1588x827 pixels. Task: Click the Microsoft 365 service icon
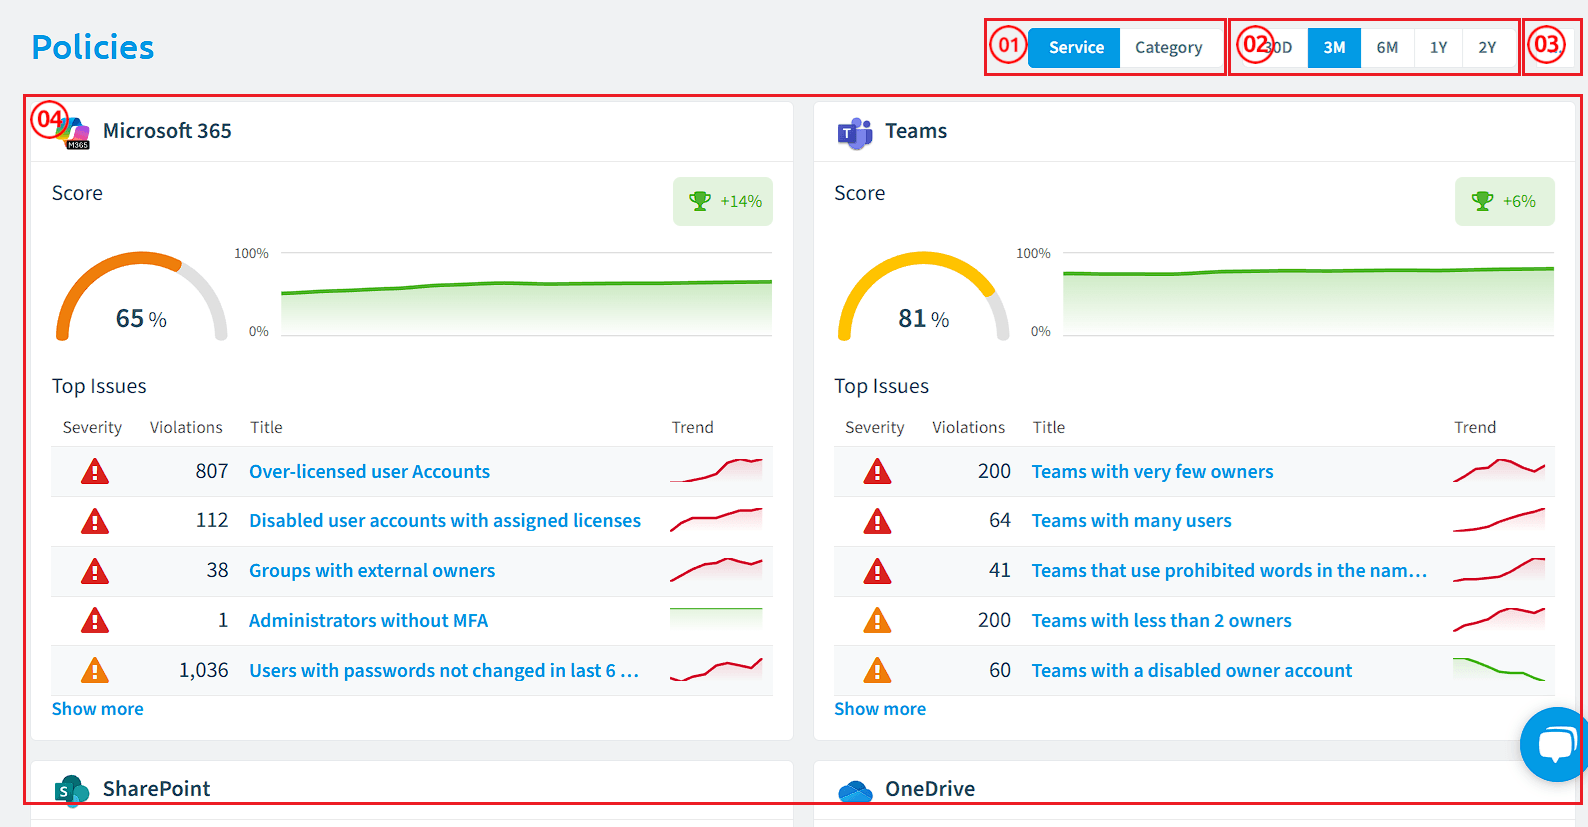[72, 132]
